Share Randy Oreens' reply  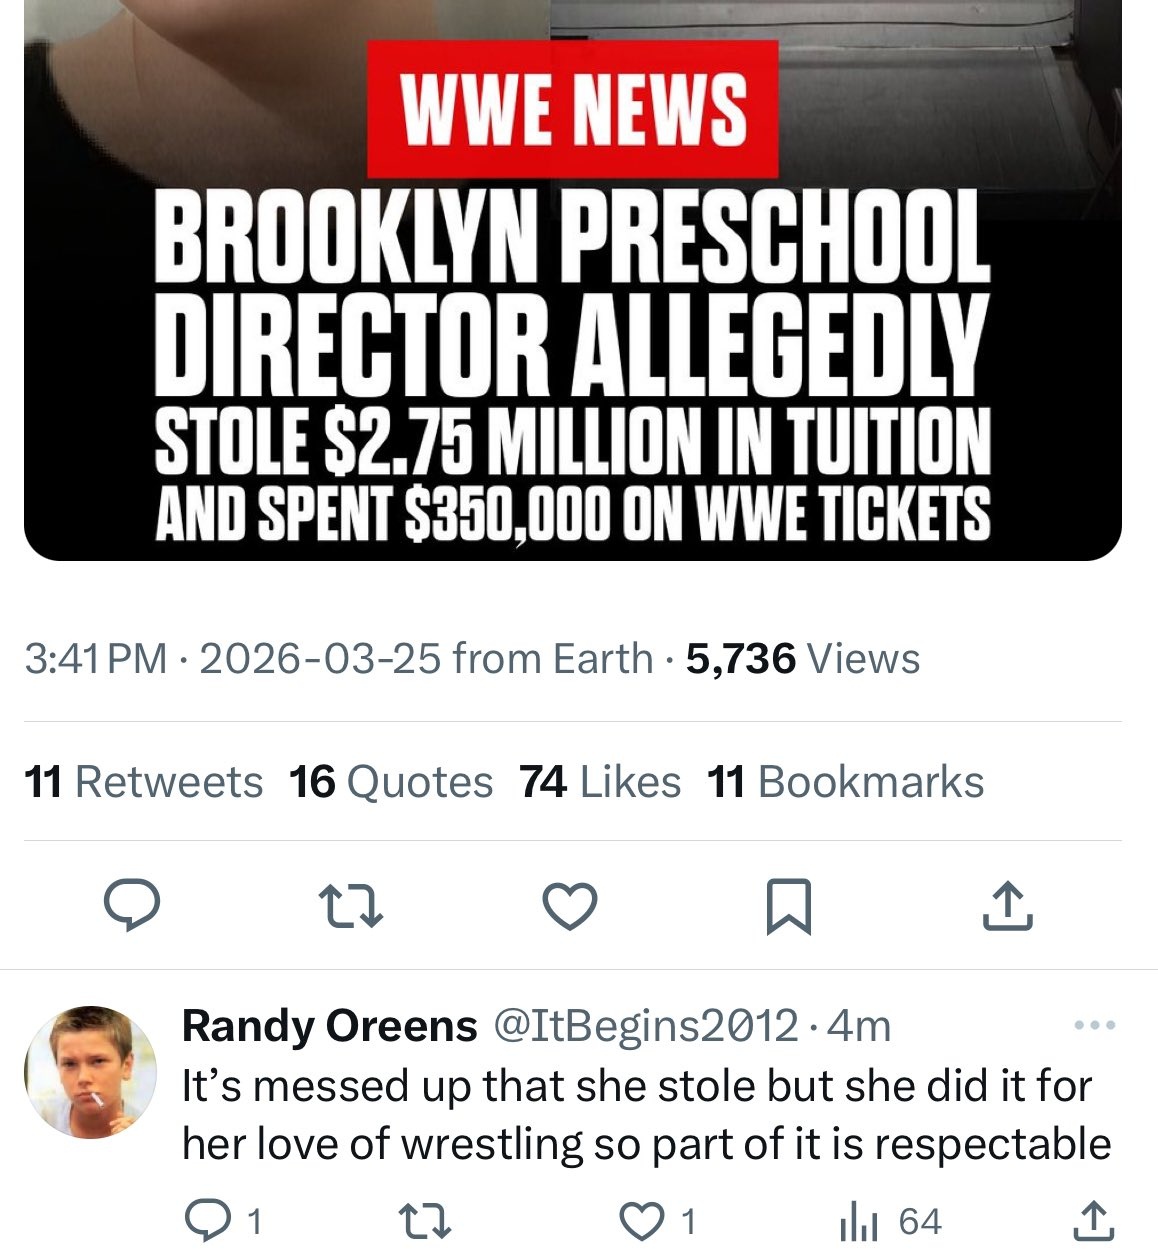(1094, 1221)
